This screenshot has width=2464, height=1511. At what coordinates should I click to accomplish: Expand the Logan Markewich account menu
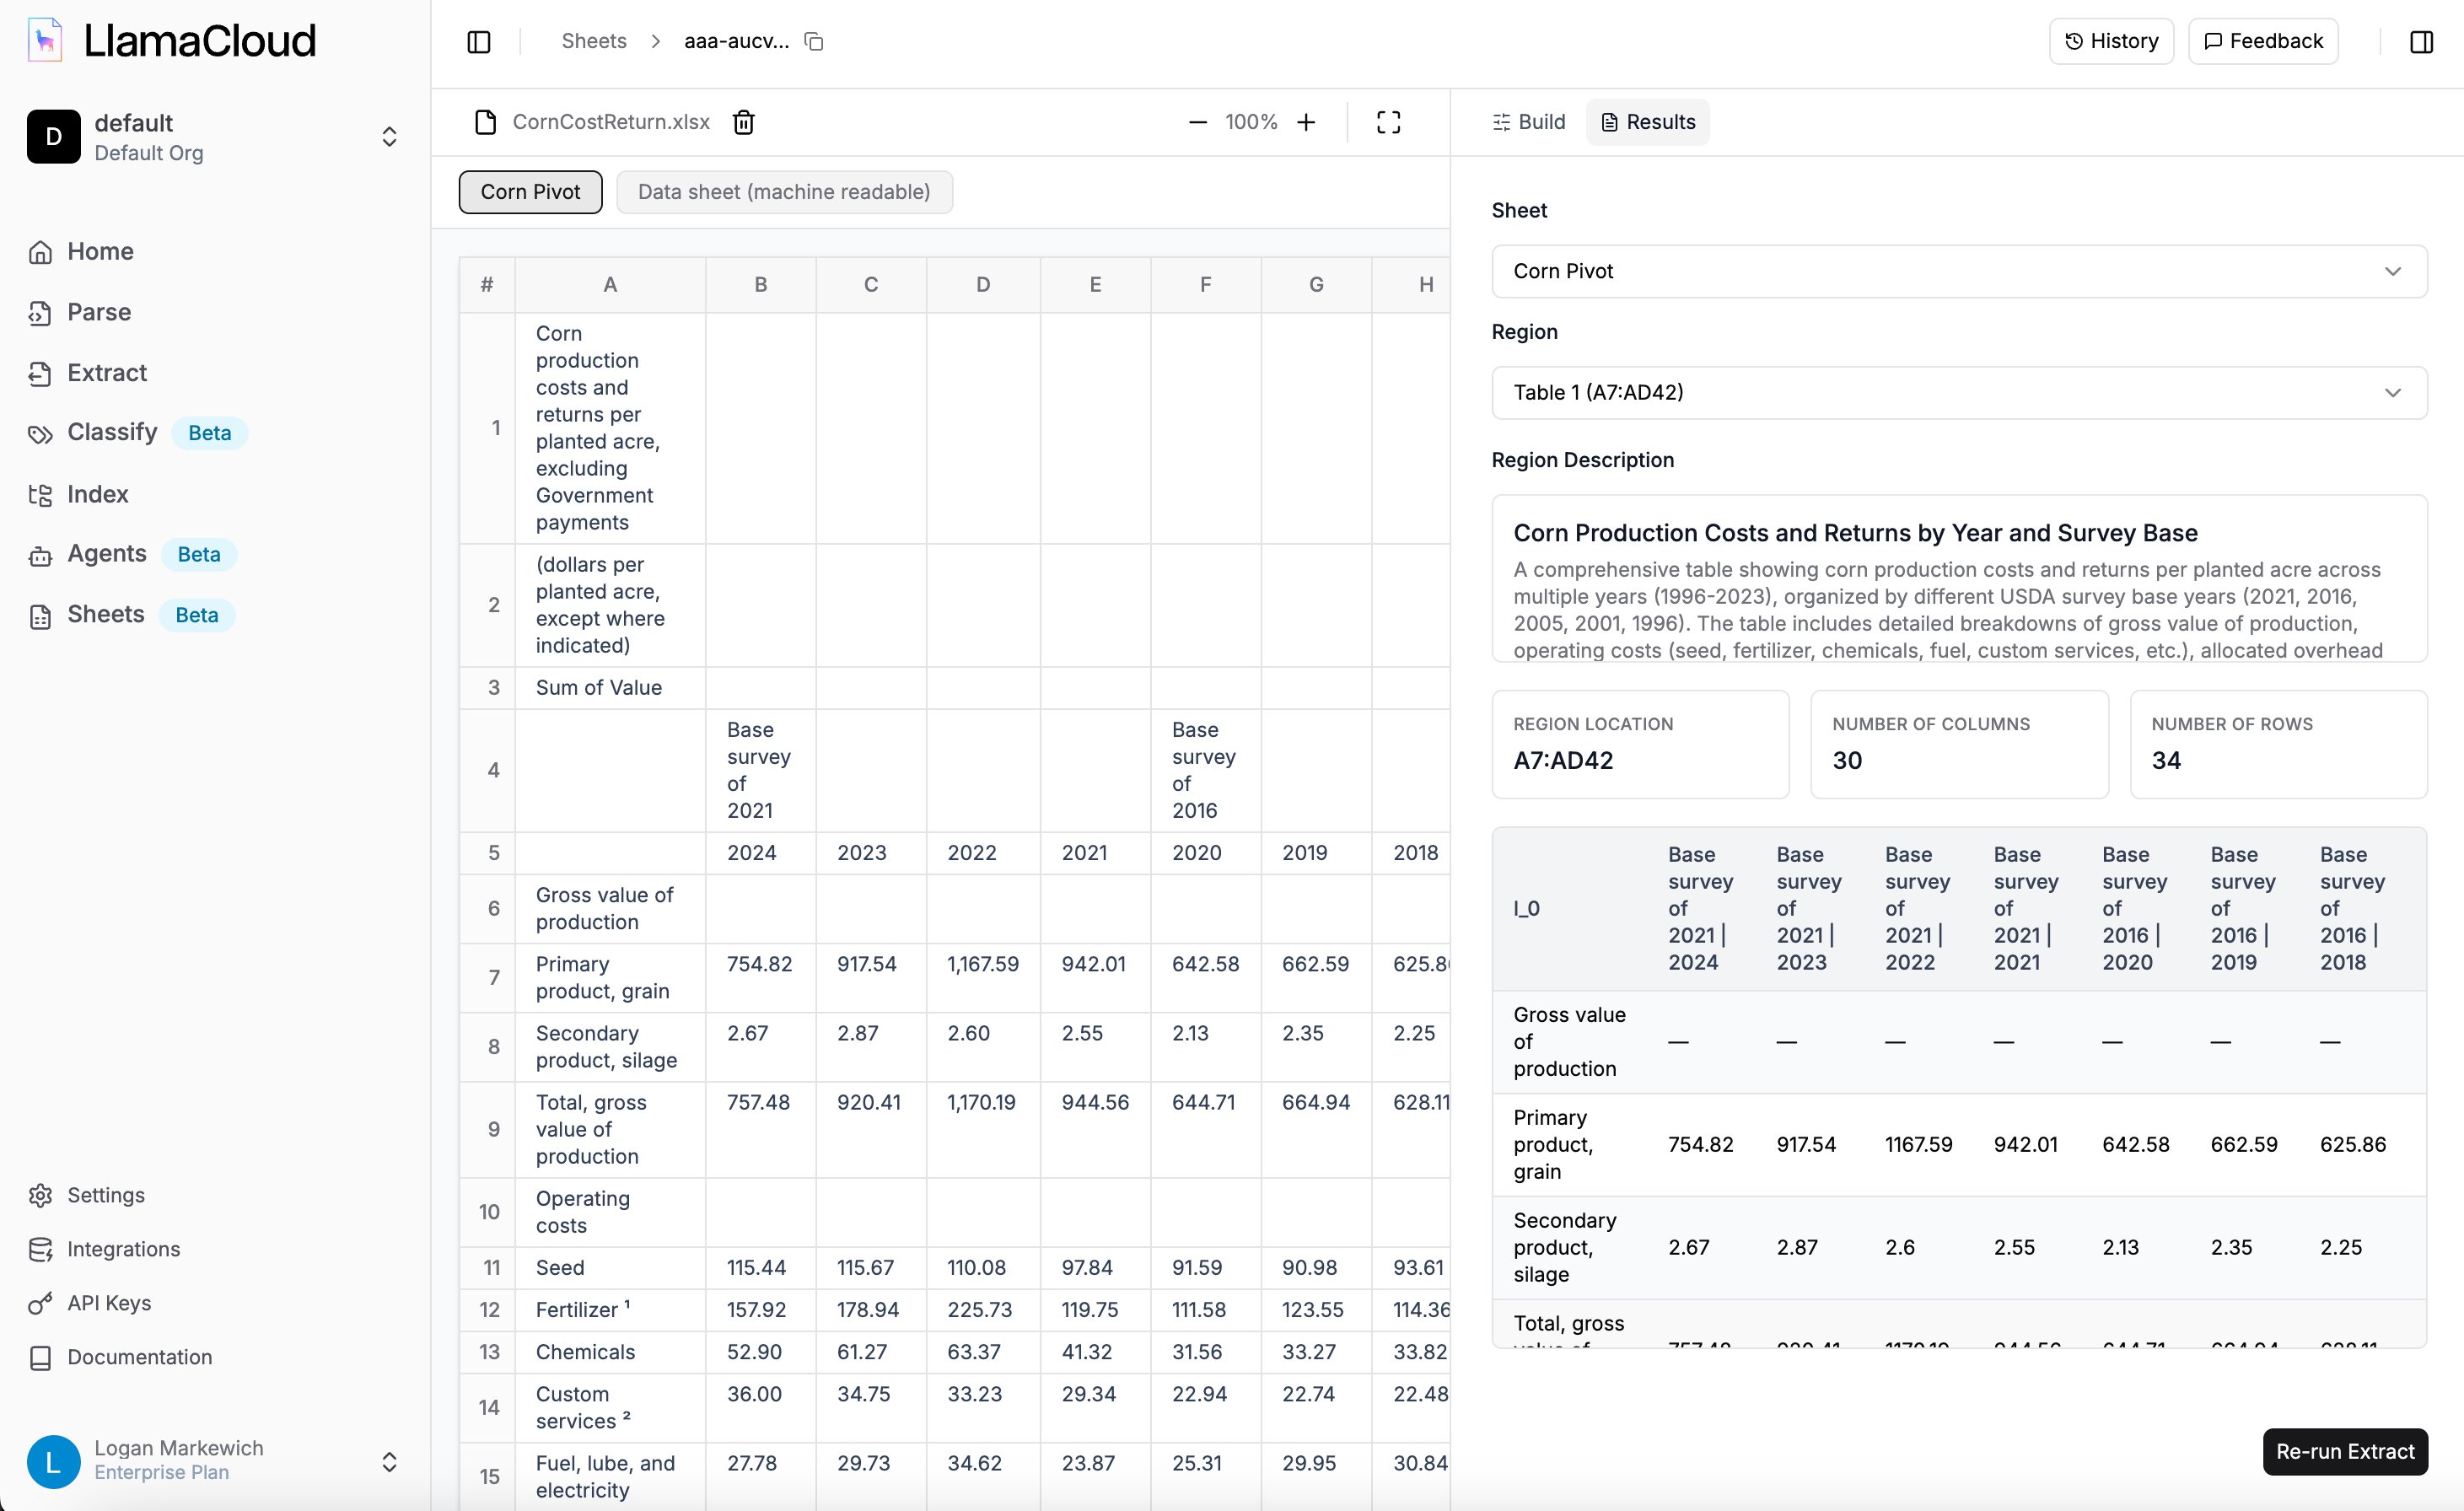[389, 1461]
